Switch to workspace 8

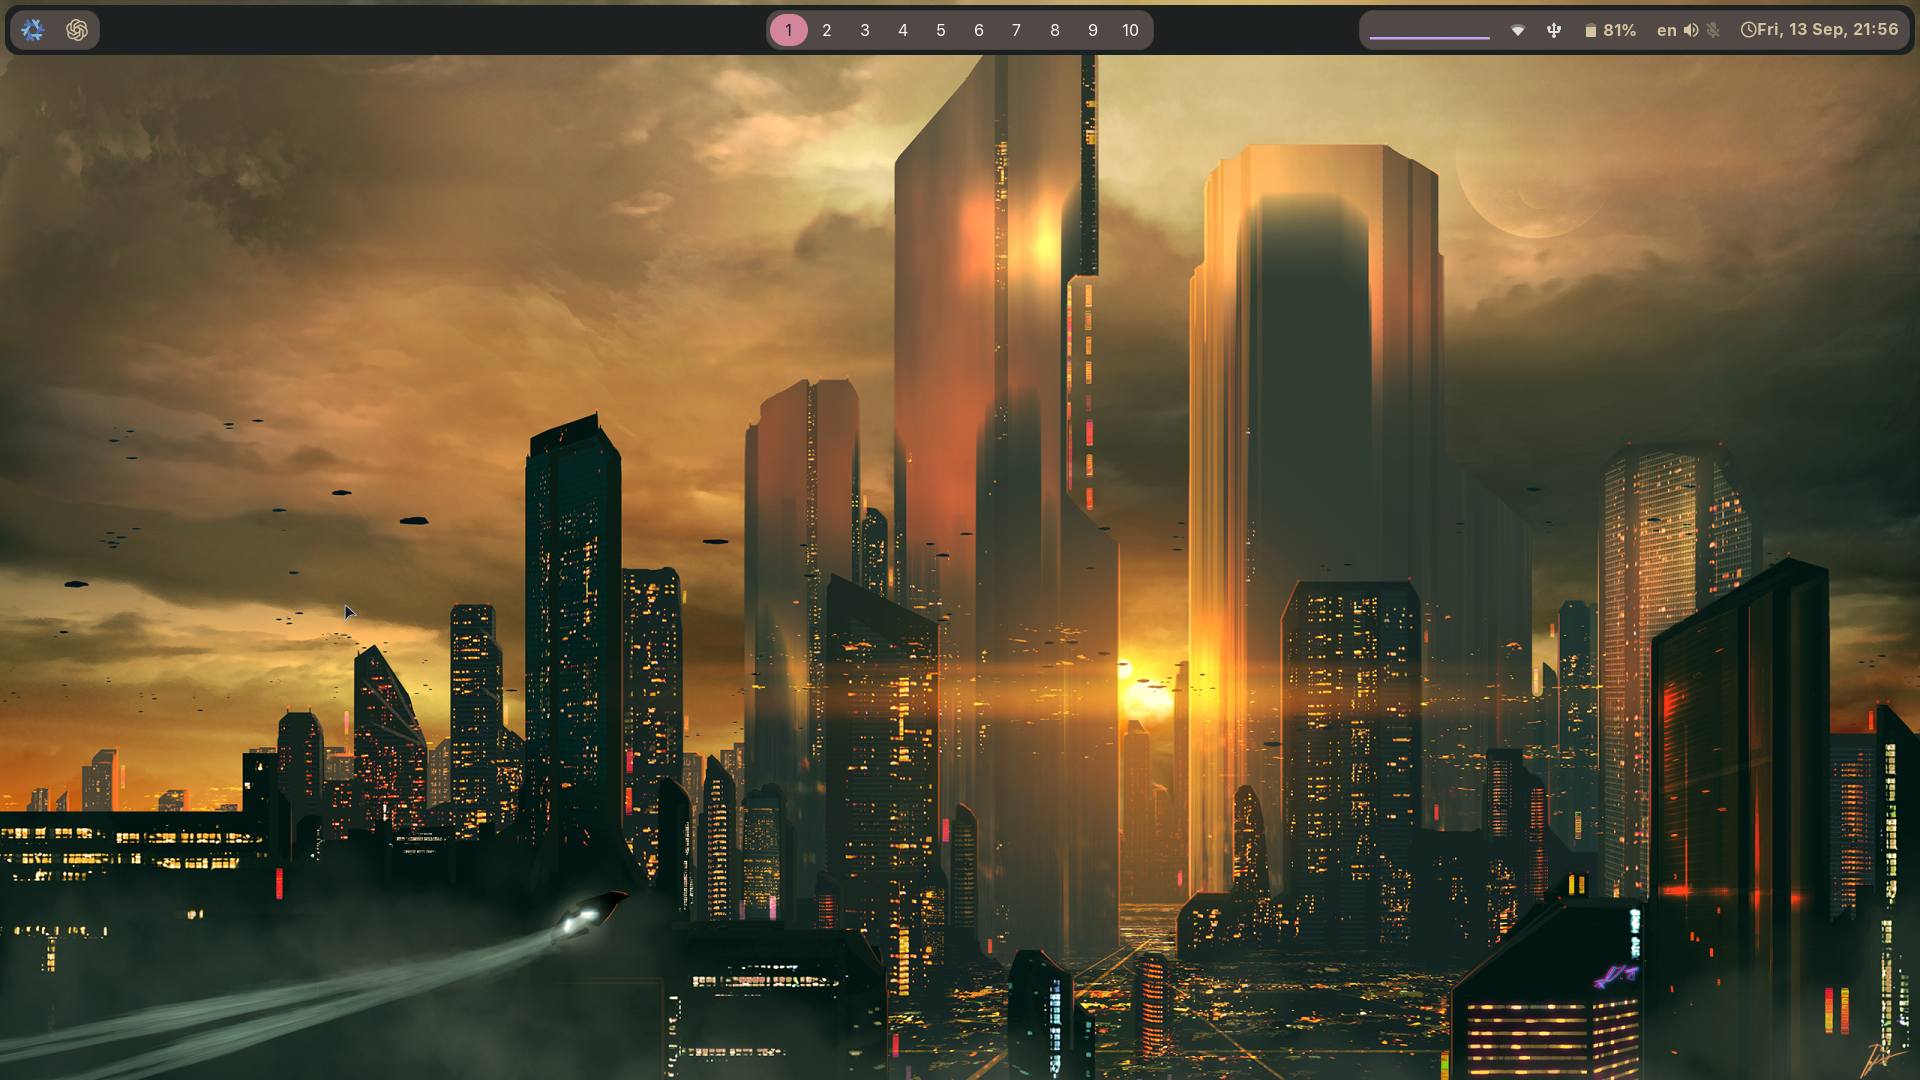pos(1055,30)
